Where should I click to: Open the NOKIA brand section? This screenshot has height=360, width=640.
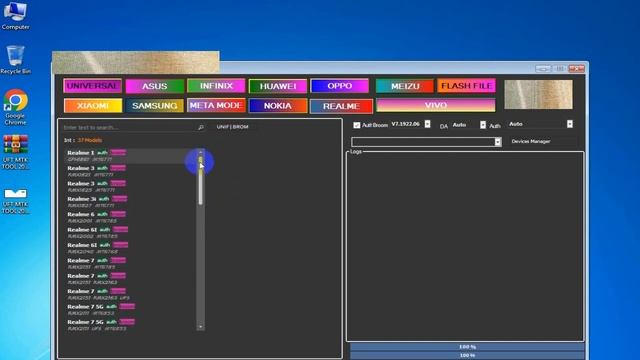tap(278, 106)
